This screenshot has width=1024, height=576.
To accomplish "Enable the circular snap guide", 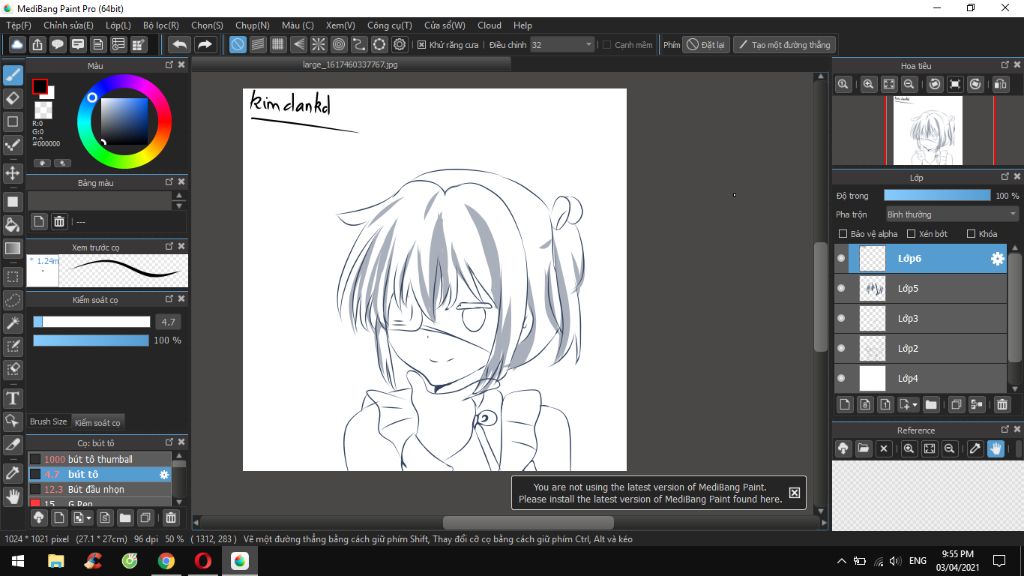I will click(x=338, y=44).
